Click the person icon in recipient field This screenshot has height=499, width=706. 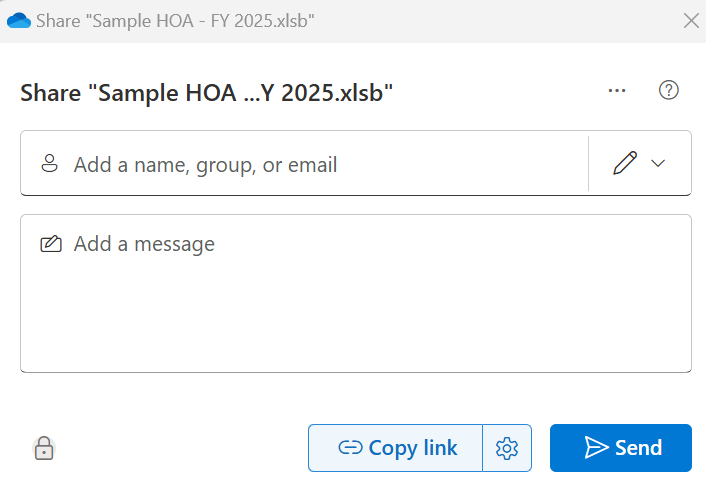click(49, 164)
